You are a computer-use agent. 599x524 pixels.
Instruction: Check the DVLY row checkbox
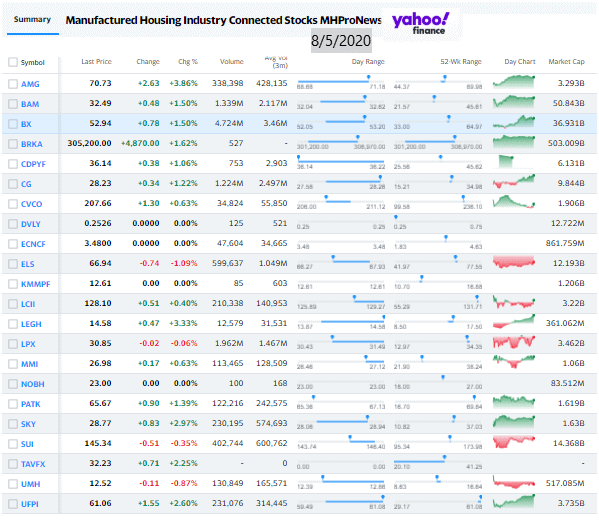13,224
